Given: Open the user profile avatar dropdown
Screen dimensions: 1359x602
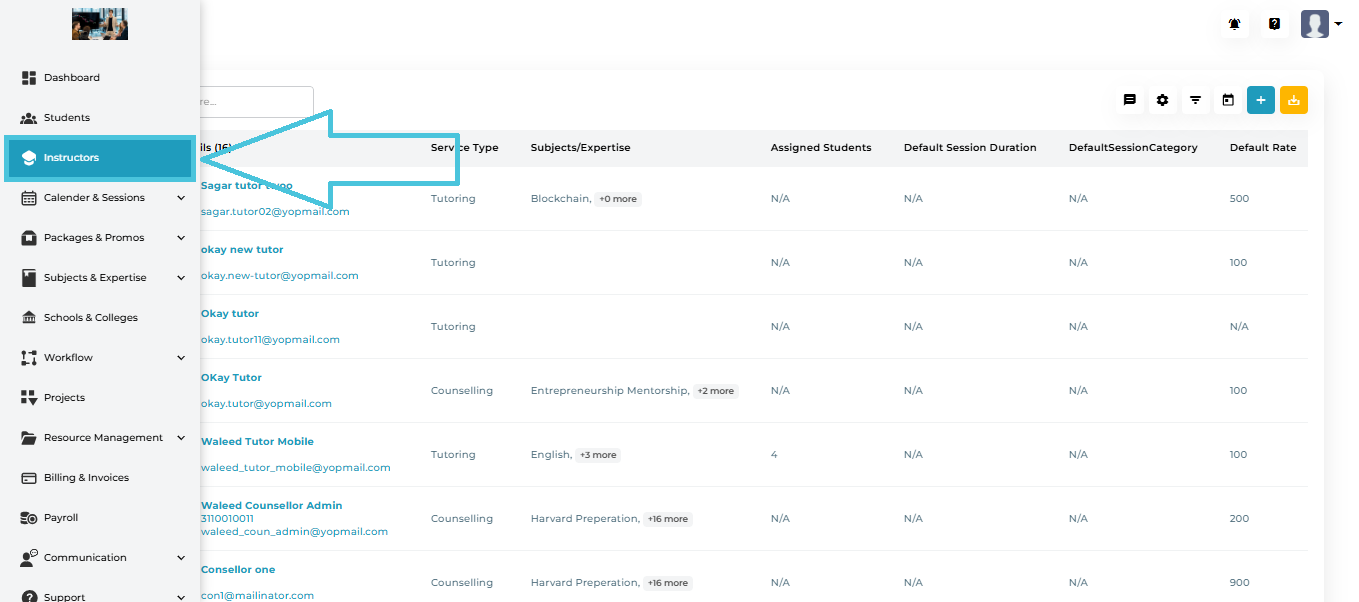Looking at the screenshot, I should coord(1320,24).
